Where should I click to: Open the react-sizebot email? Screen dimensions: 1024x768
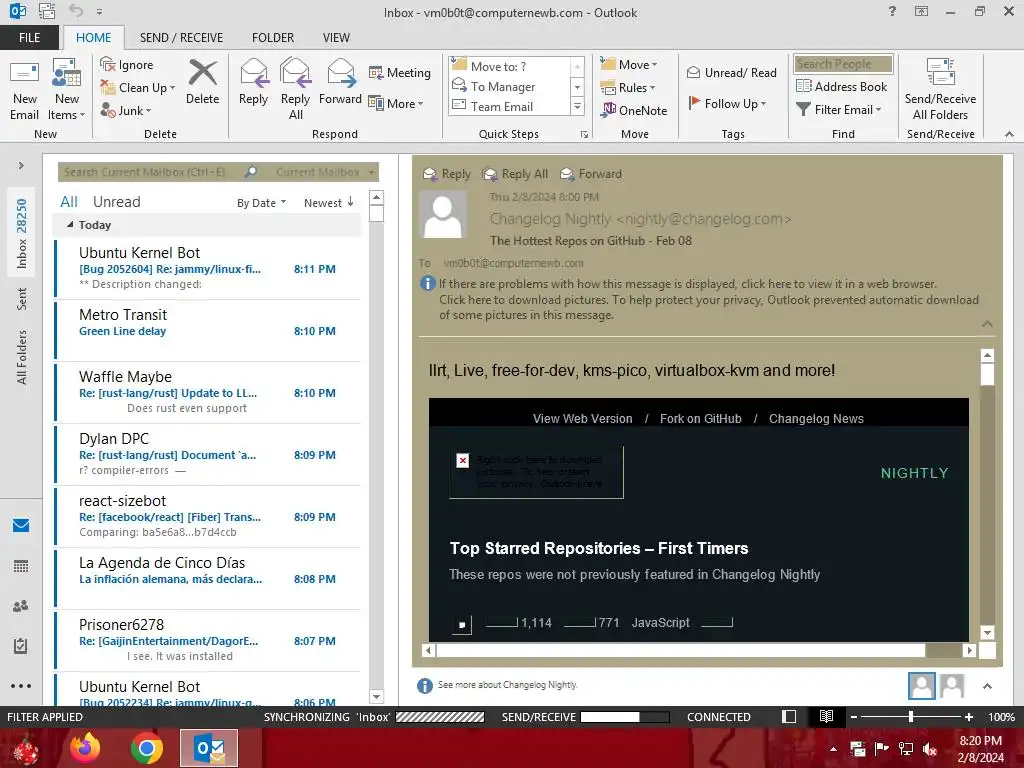[208, 517]
